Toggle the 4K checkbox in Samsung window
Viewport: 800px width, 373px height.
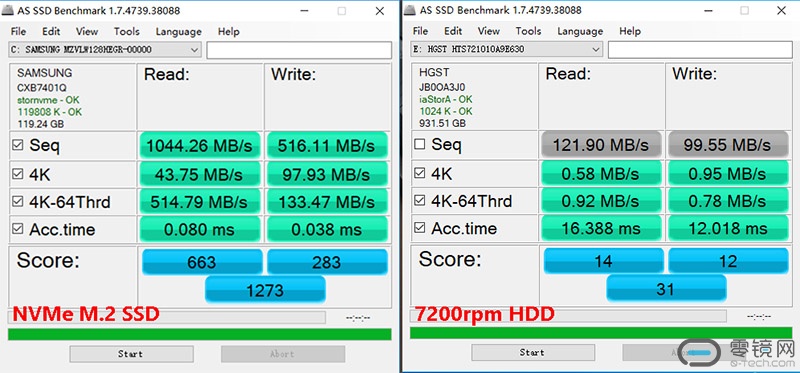tap(18, 175)
